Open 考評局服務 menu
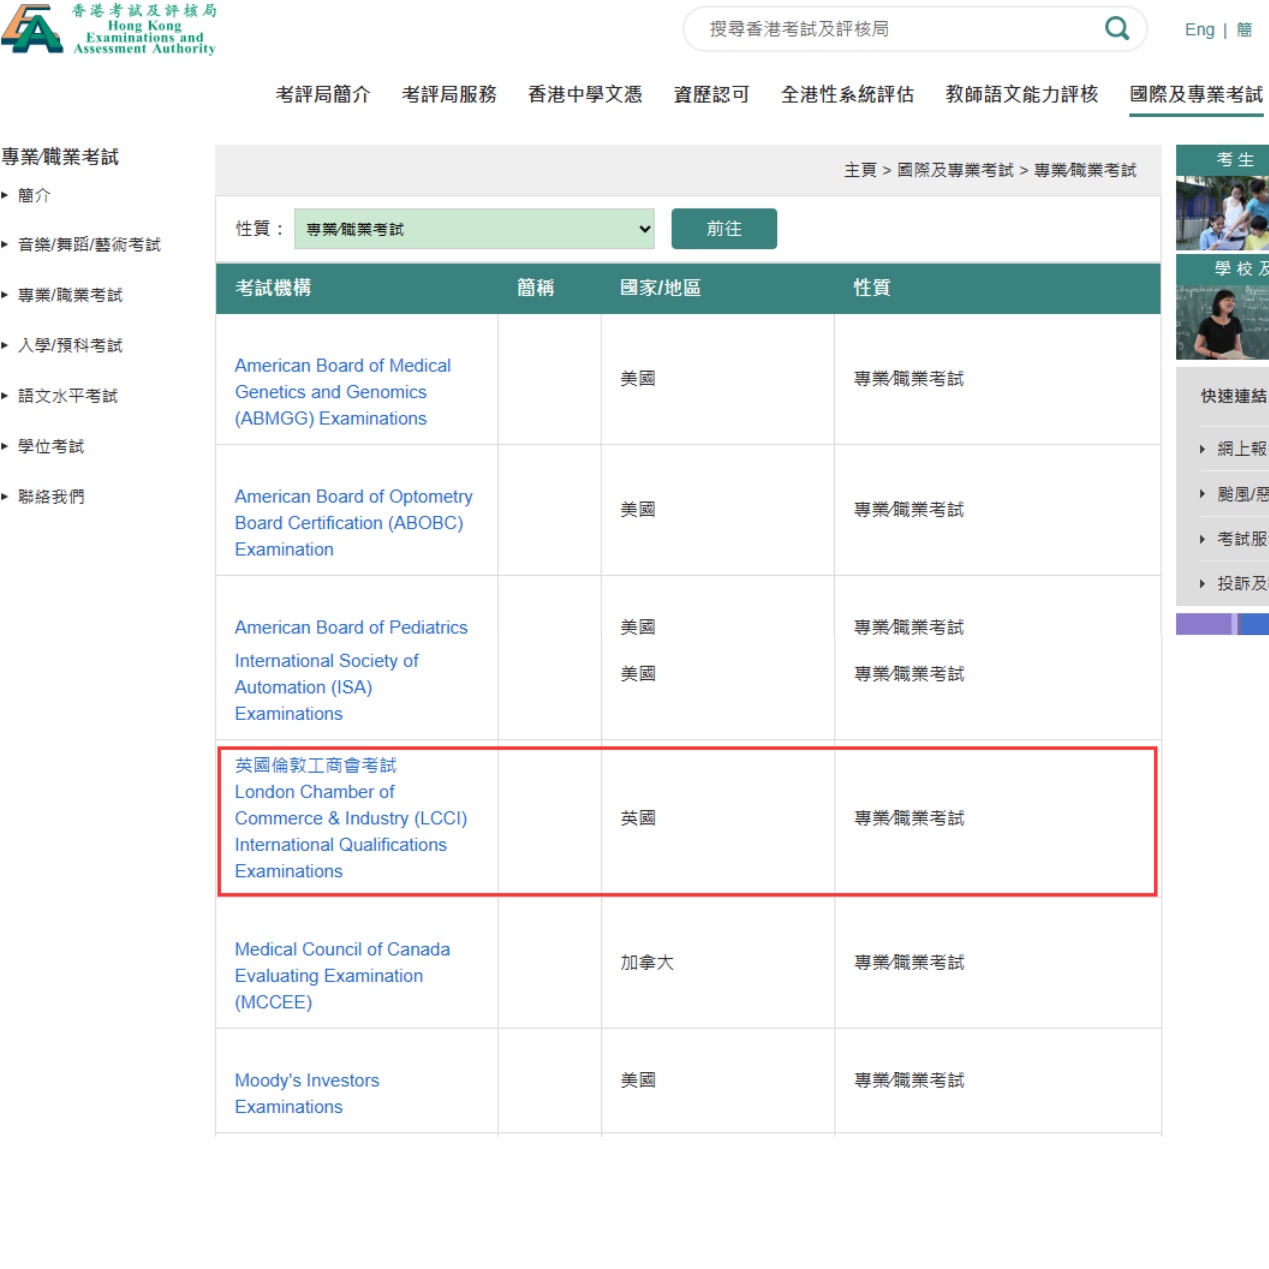The width and height of the screenshot is (1269, 1269). coord(449,94)
